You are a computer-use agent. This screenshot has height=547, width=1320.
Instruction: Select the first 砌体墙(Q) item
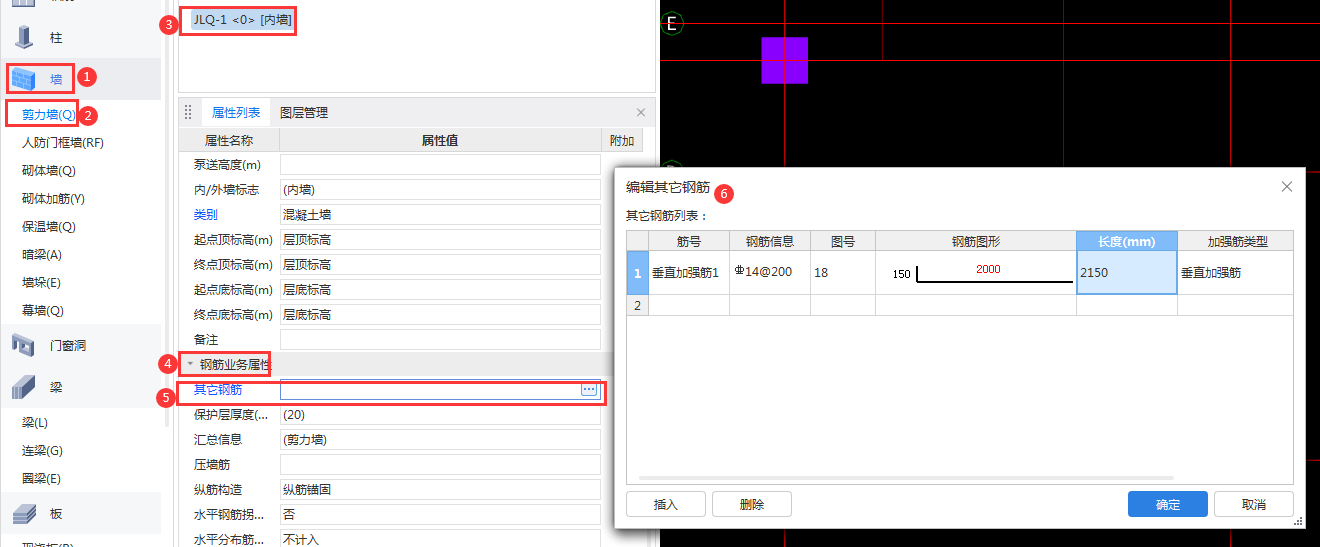[x=49, y=171]
